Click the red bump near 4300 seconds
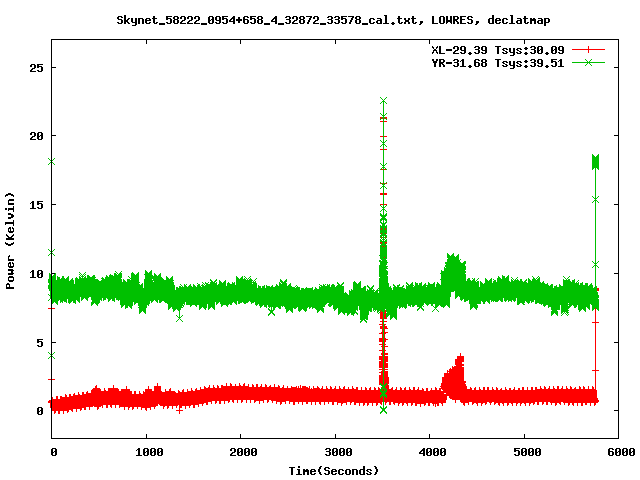Screen dimensions: 640x480 tap(454, 378)
